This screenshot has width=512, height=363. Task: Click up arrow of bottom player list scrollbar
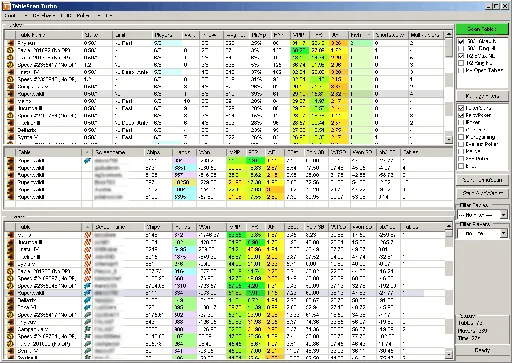click(449, 227)
